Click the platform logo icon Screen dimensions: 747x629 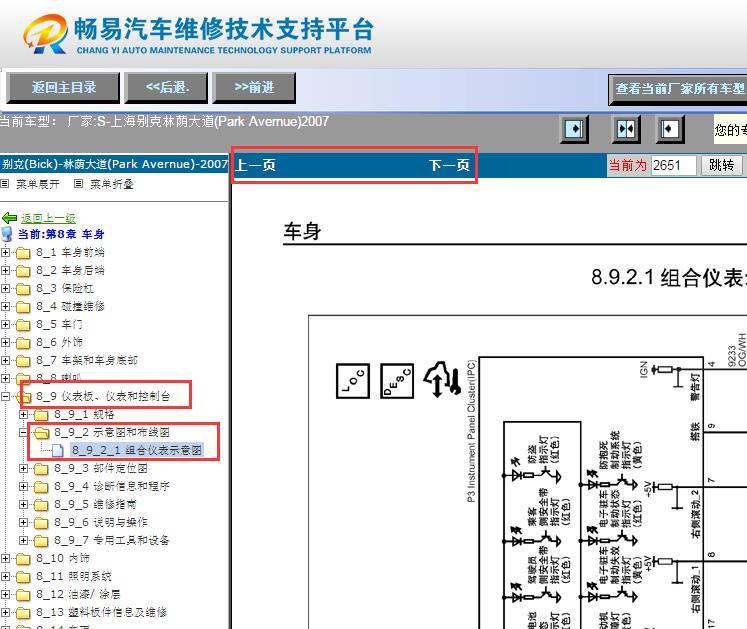click(45, 33)
